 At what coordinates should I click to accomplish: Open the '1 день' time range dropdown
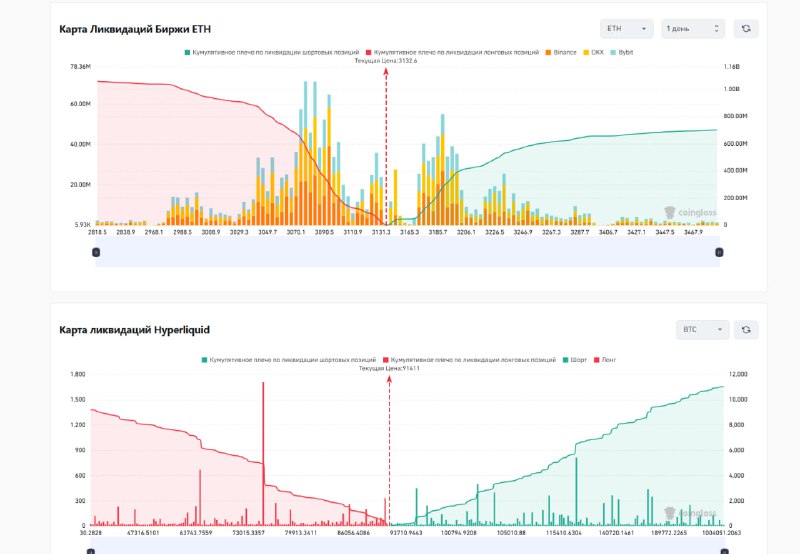pos(692,29)
